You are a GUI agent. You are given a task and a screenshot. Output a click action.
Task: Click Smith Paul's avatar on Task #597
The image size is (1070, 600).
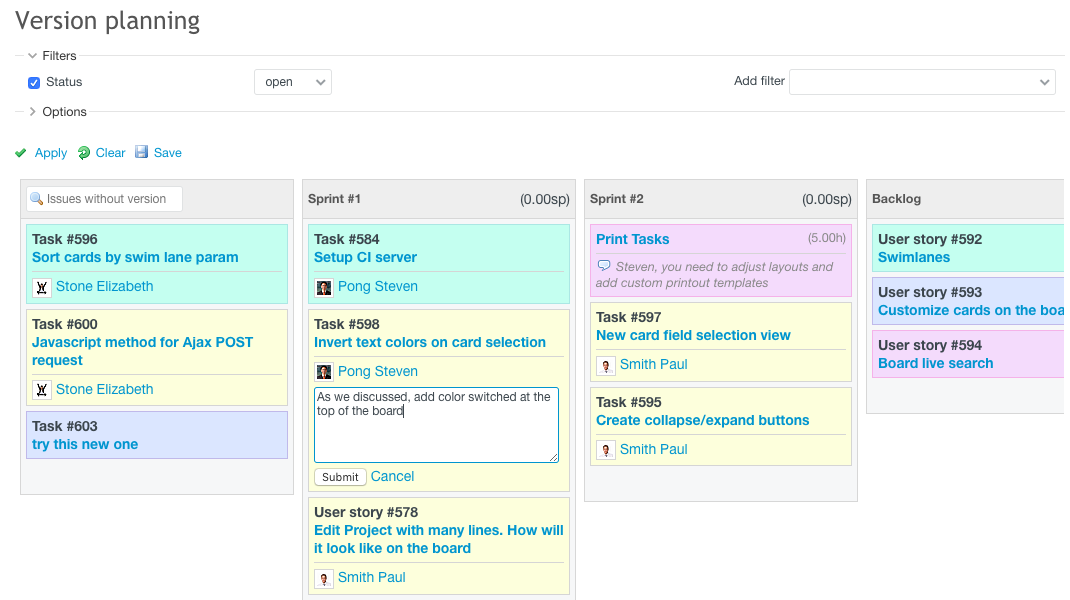tap(606, 365)
